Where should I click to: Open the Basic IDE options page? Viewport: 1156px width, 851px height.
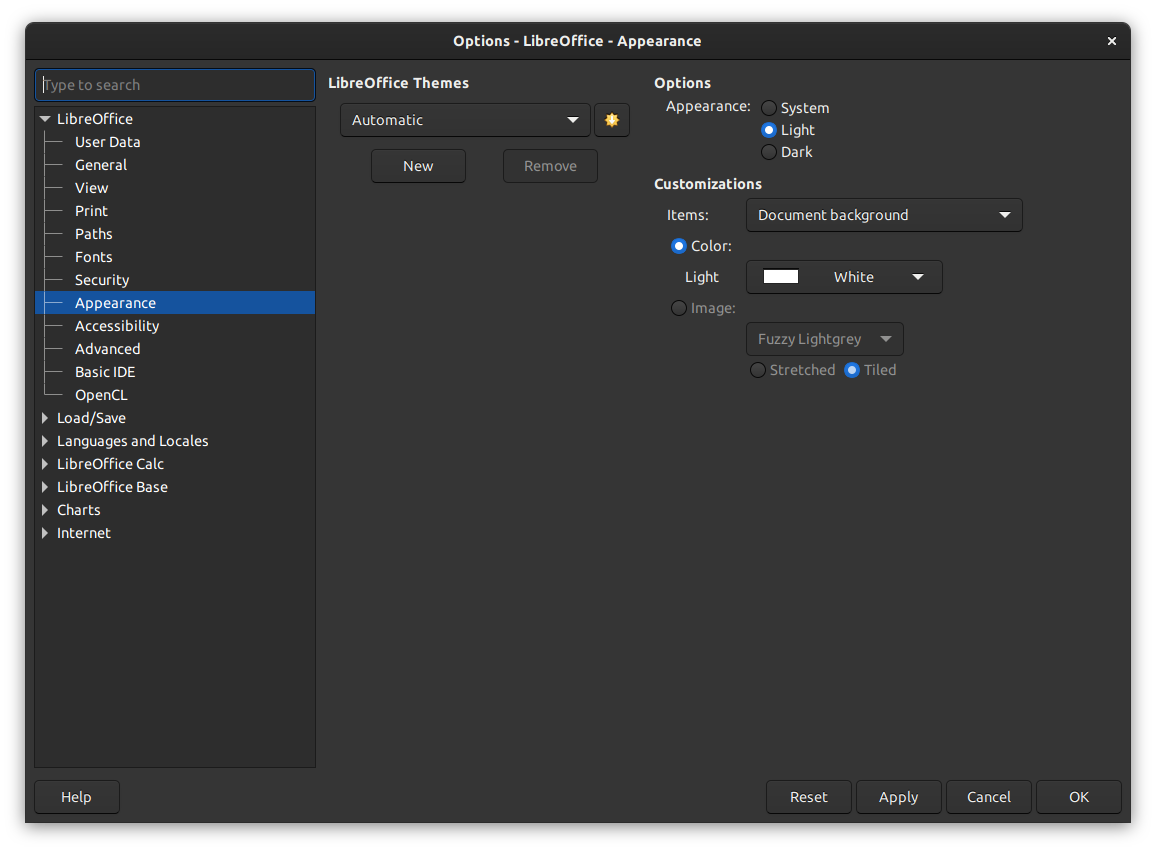(105, 372)
